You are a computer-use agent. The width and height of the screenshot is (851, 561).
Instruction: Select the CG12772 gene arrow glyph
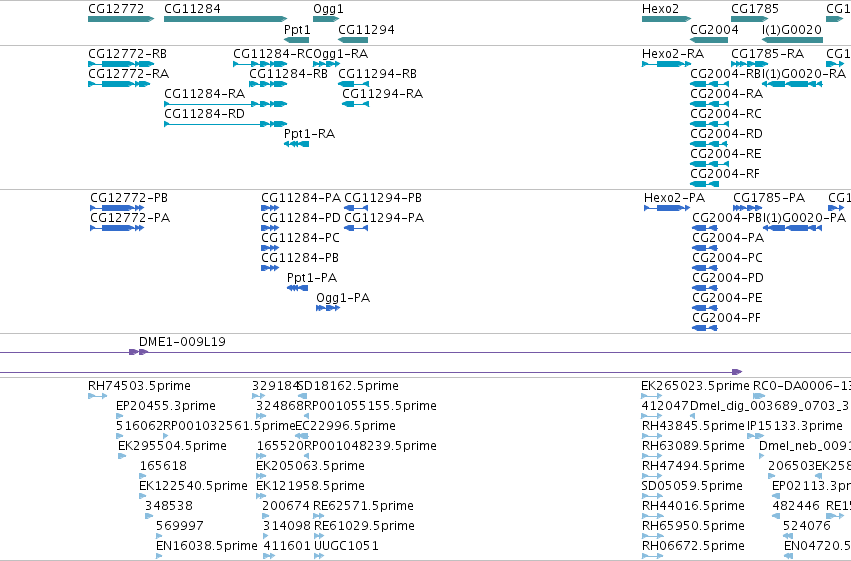[121, 20]
